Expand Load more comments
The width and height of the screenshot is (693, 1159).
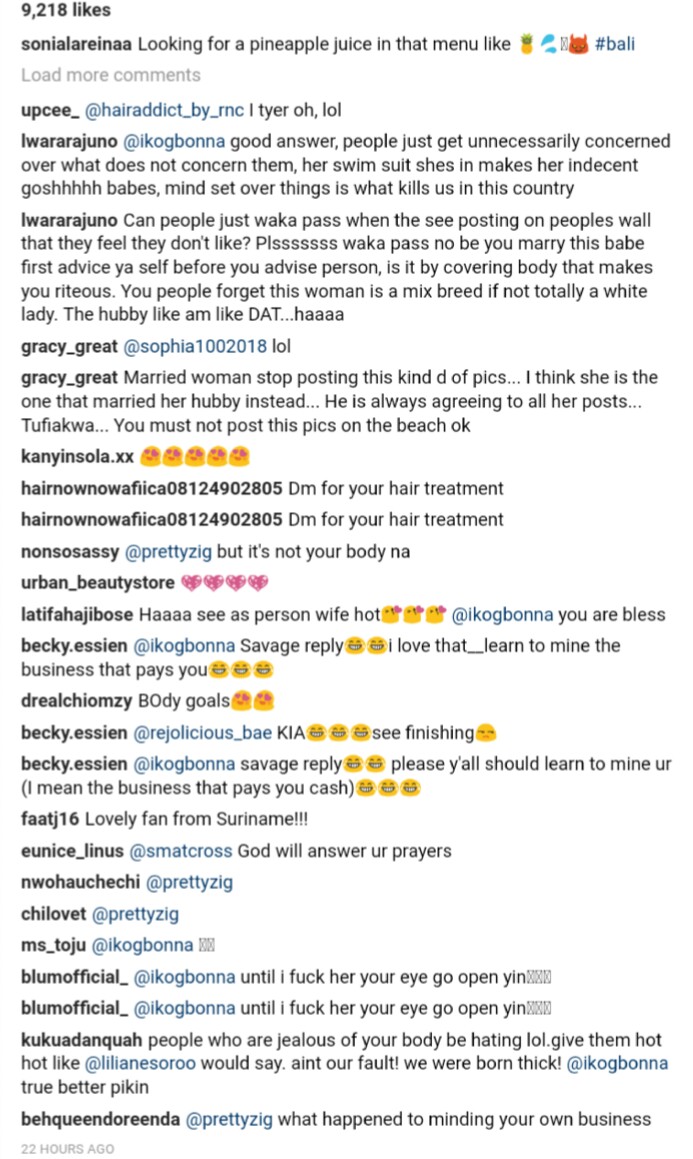pos(110,75)
